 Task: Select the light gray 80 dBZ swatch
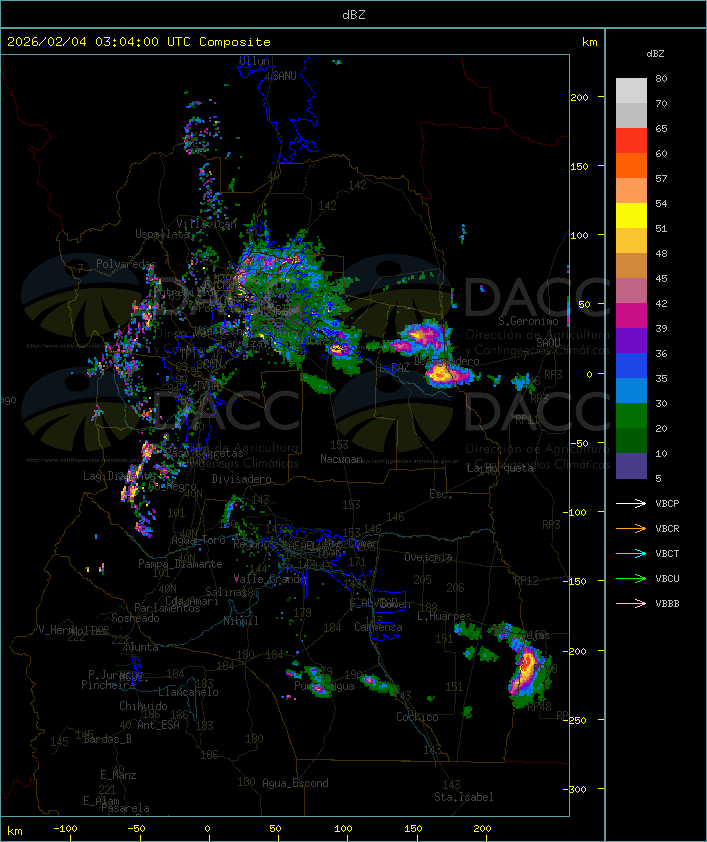pos(631,90)
